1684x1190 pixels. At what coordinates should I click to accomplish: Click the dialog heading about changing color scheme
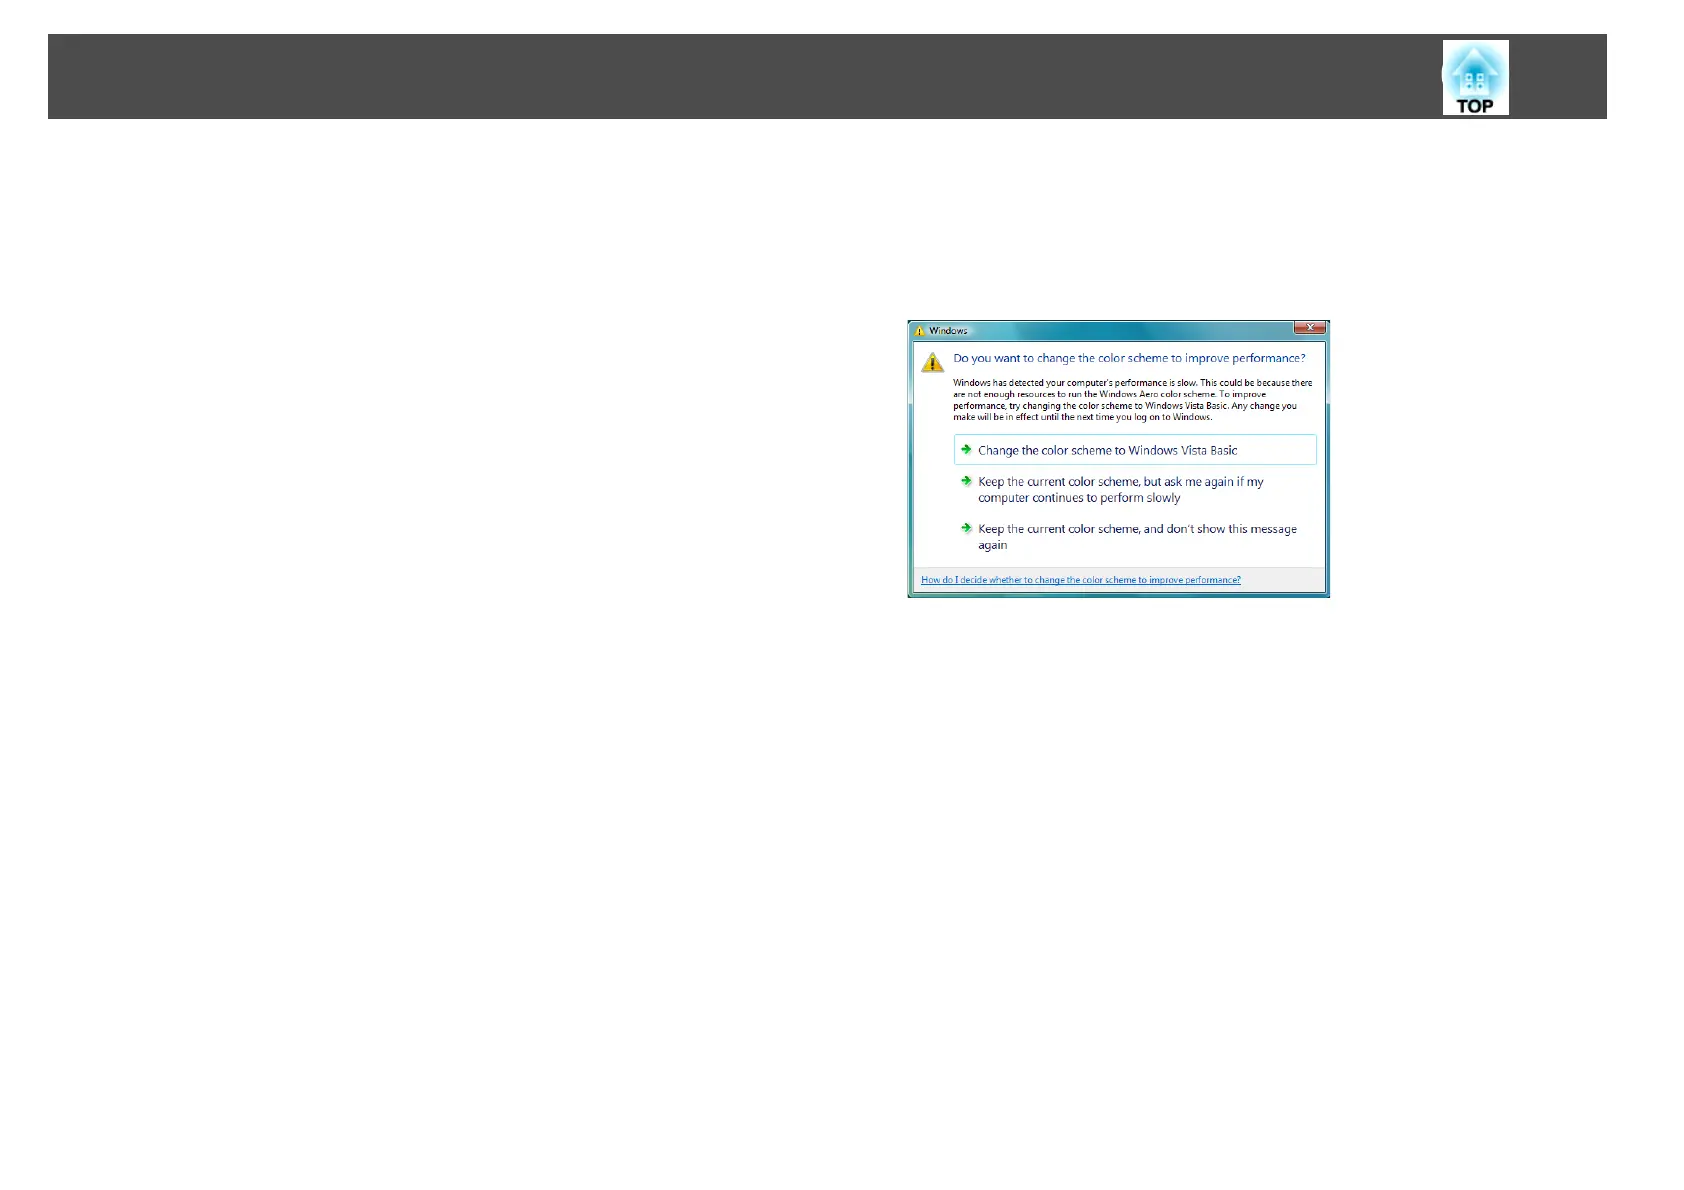point(1129,358)
